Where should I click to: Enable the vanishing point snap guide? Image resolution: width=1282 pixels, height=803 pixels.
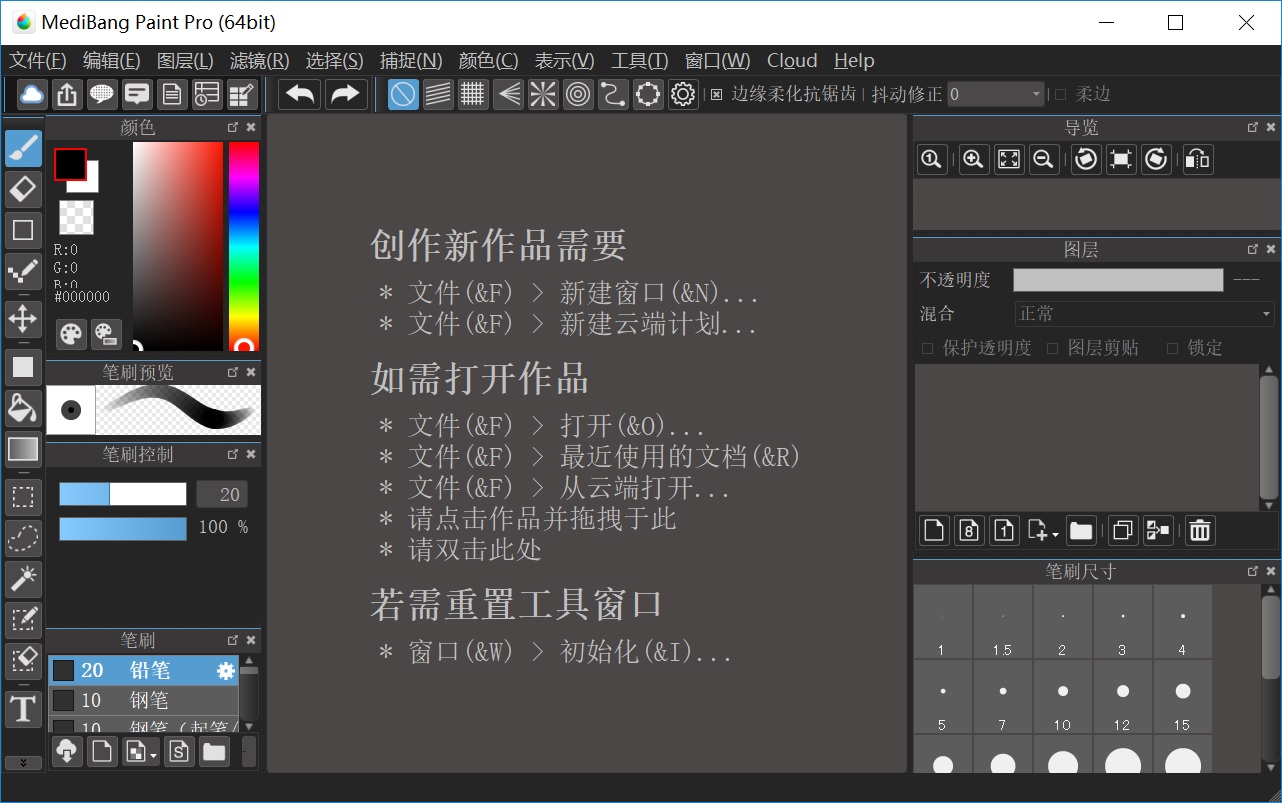click(x=508, y=95)
